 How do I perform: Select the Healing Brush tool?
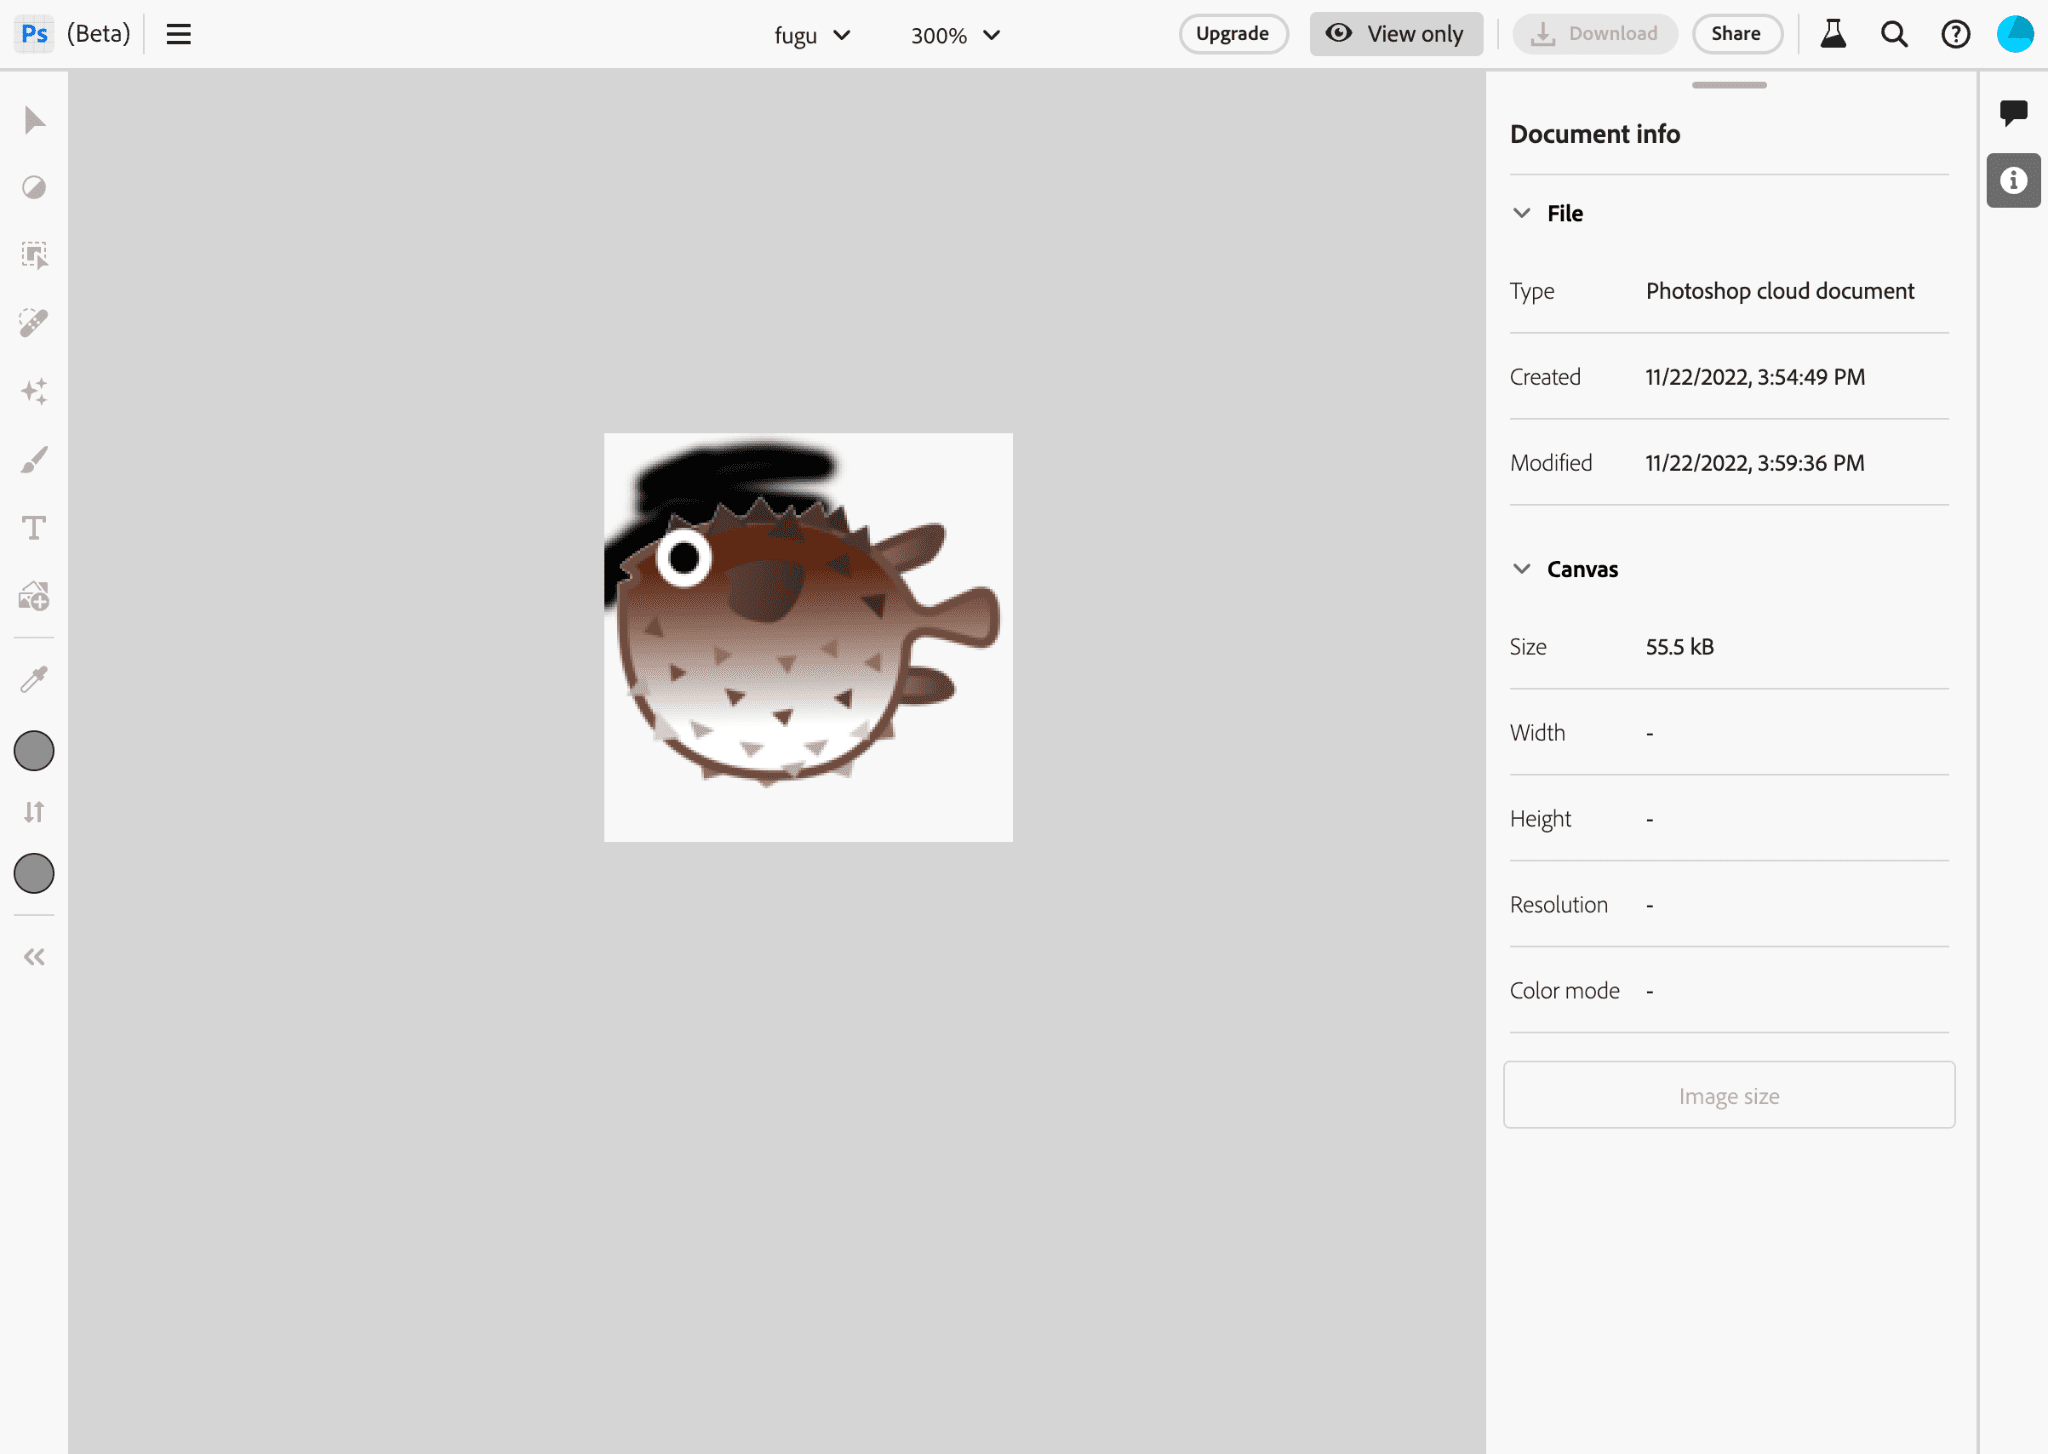pos(33,323)
